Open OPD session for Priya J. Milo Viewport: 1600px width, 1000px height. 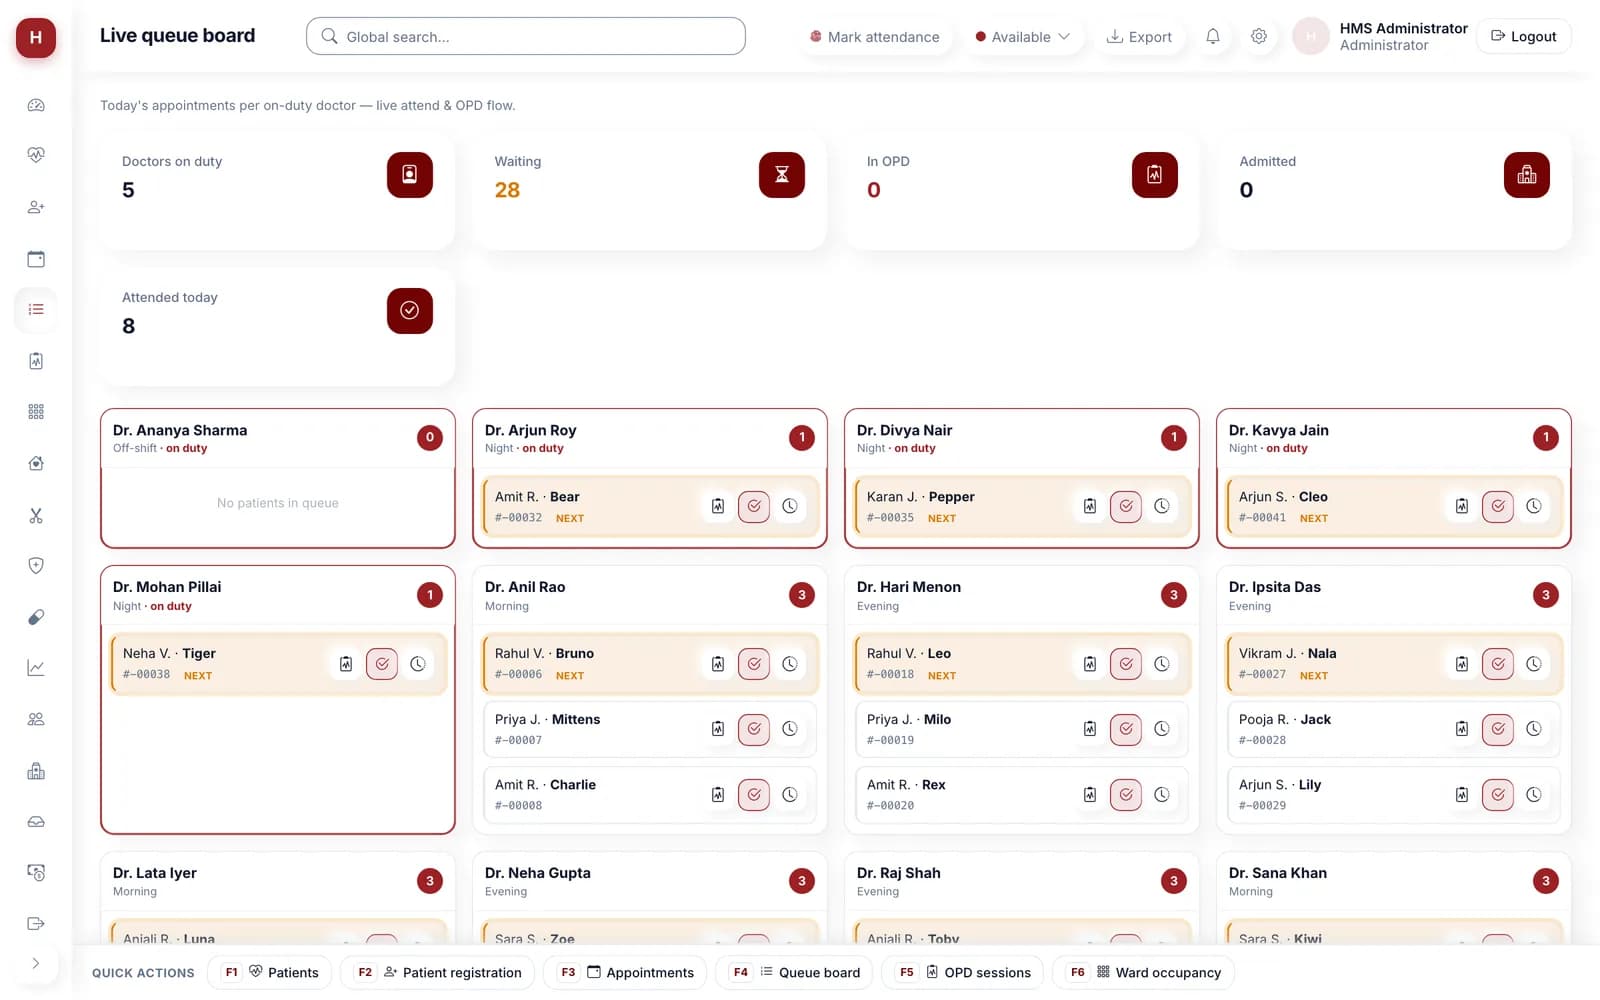[1090, 729]
